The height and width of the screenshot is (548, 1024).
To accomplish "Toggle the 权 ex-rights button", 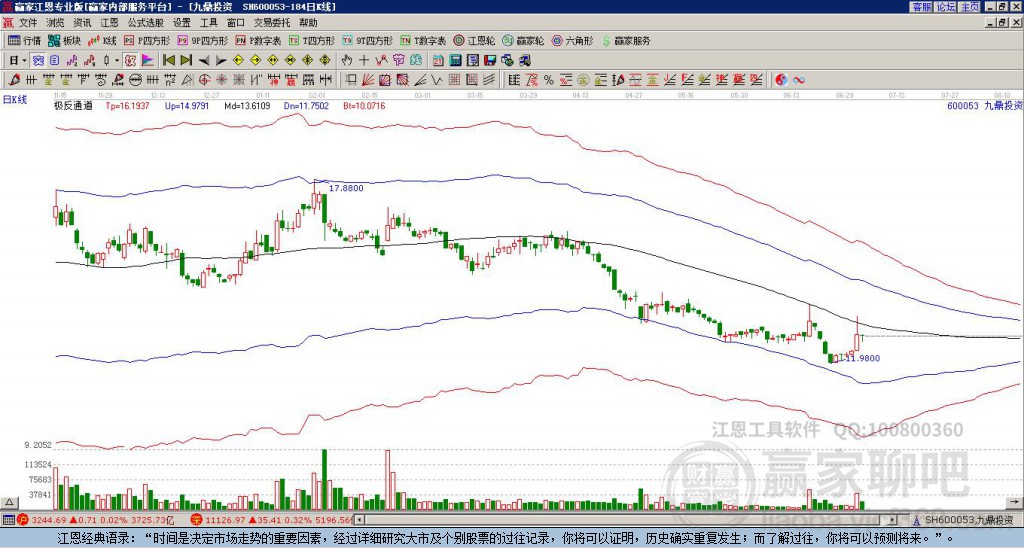I will 130,61.
